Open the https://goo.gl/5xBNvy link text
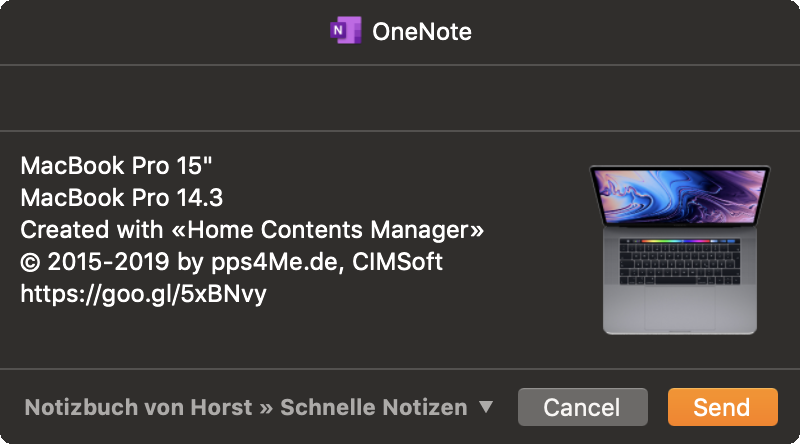800x444 pixels. (143, 294)
